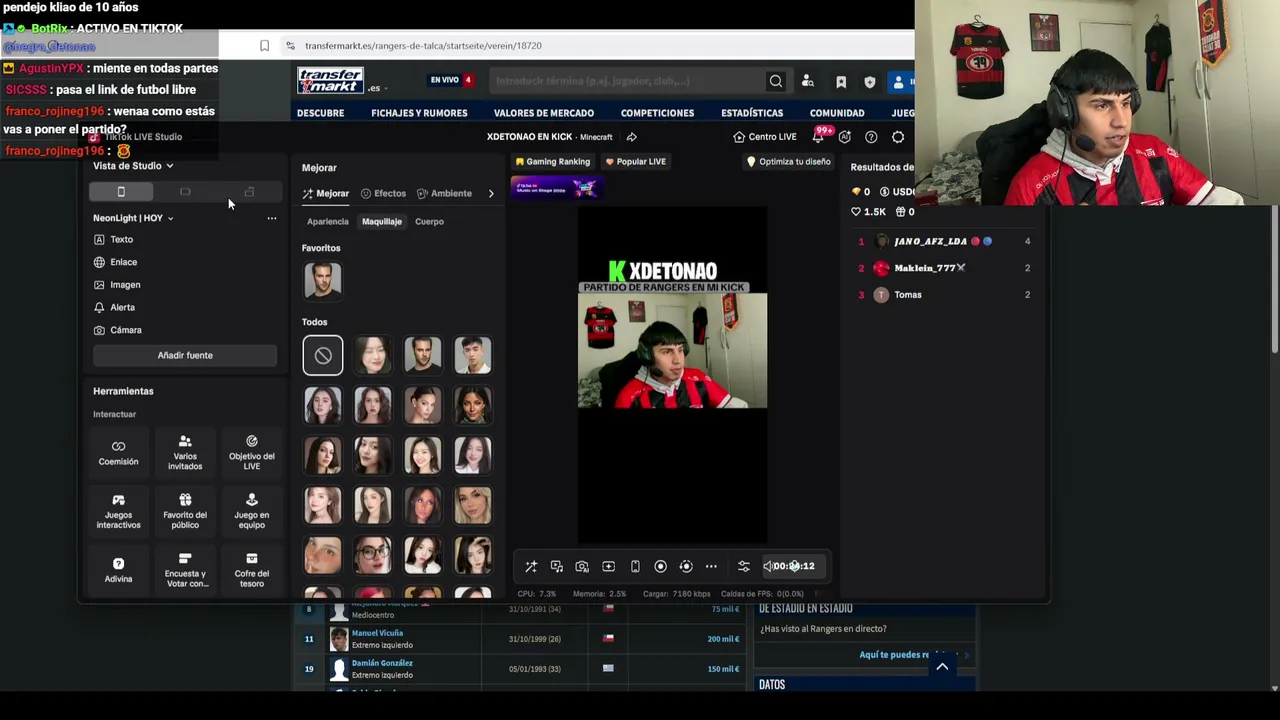Click the Popular LIVE button
This screenshot has width=1280, height=720.
[x=634, y=162]
